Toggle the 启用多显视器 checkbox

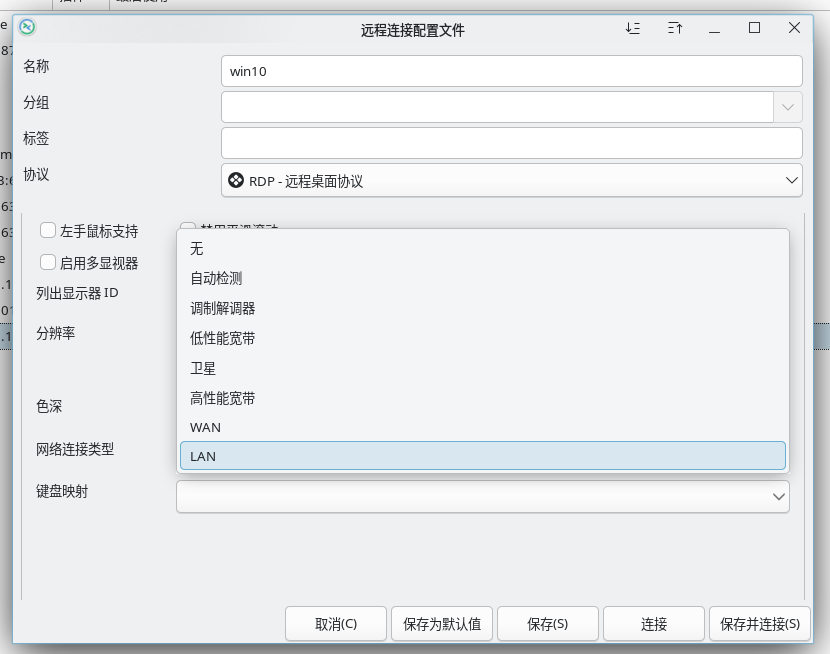tap(48, 262)
